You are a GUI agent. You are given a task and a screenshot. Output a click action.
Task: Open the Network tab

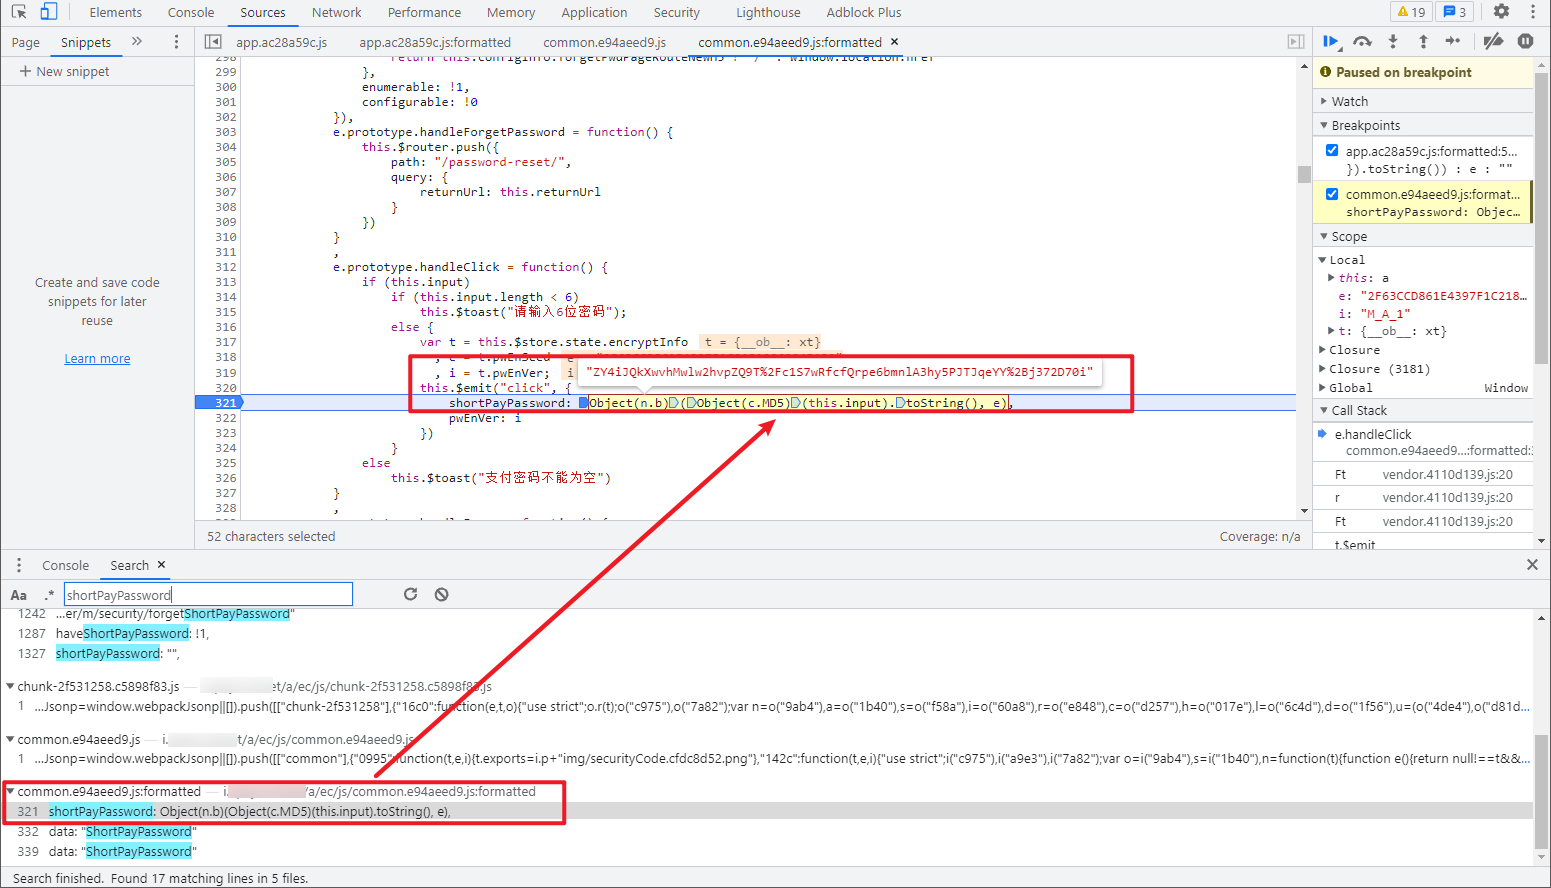pyautogui.click(x=337, y=13)
